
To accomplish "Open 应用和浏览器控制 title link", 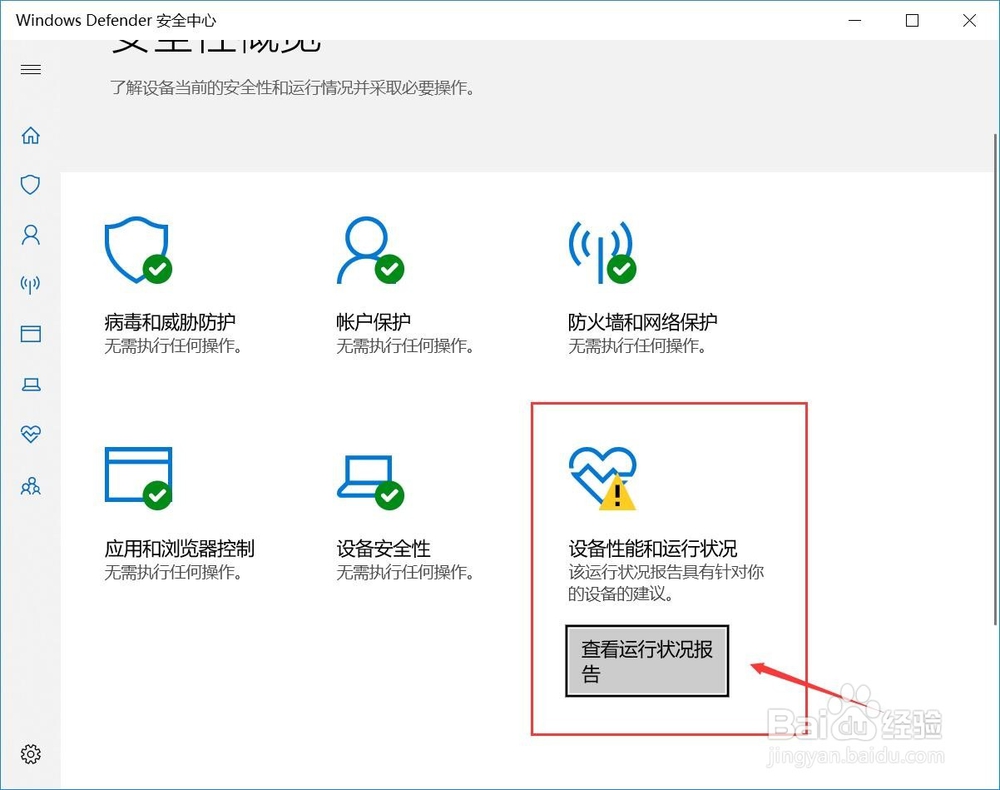I will click(179, 548).
